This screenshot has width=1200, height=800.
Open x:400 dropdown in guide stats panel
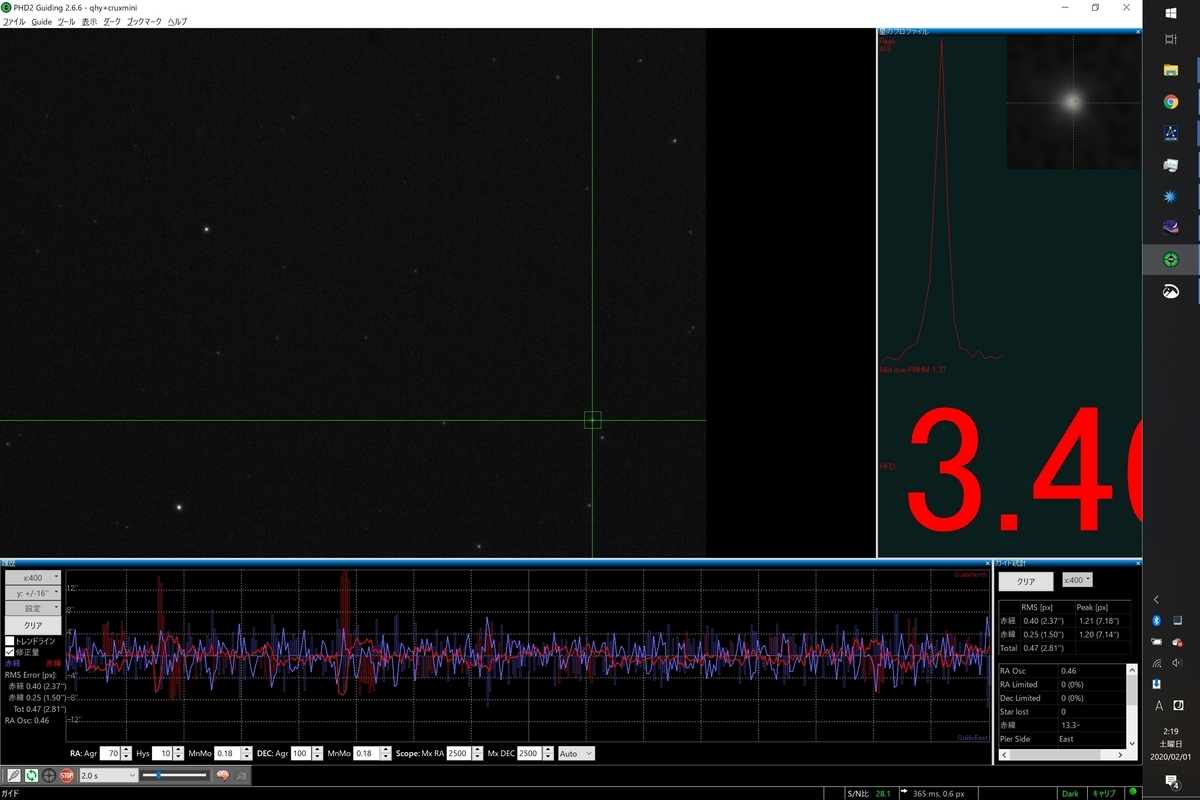[x=1077, y=580]
